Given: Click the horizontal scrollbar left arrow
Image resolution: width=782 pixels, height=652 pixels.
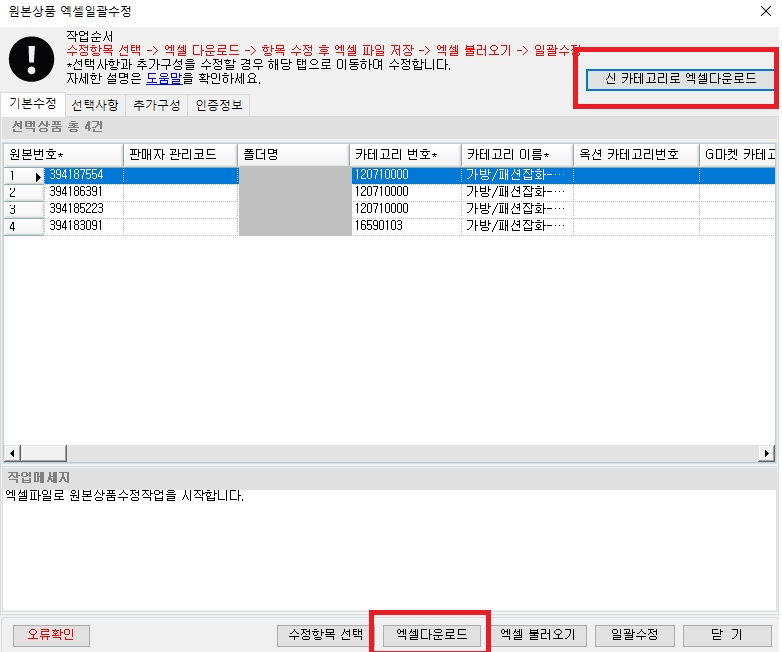Looking at the screenshot, I should [x=12, y=453].
